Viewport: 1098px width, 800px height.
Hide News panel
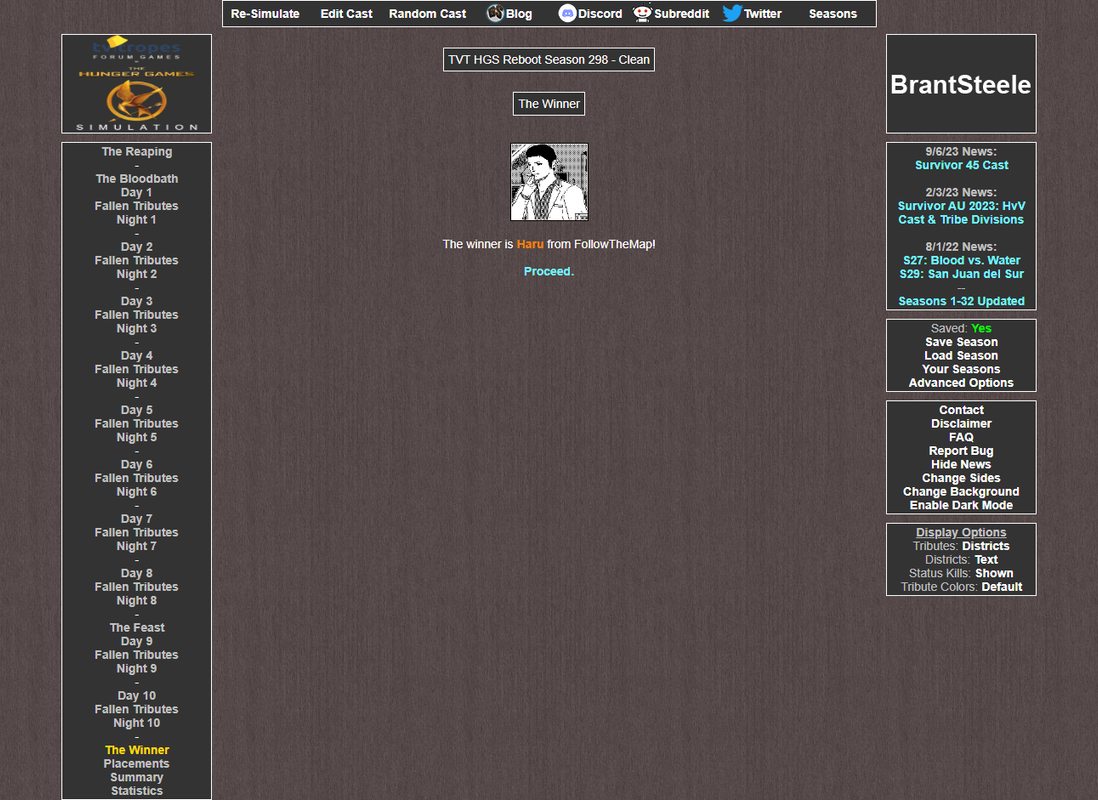(961, 464)
